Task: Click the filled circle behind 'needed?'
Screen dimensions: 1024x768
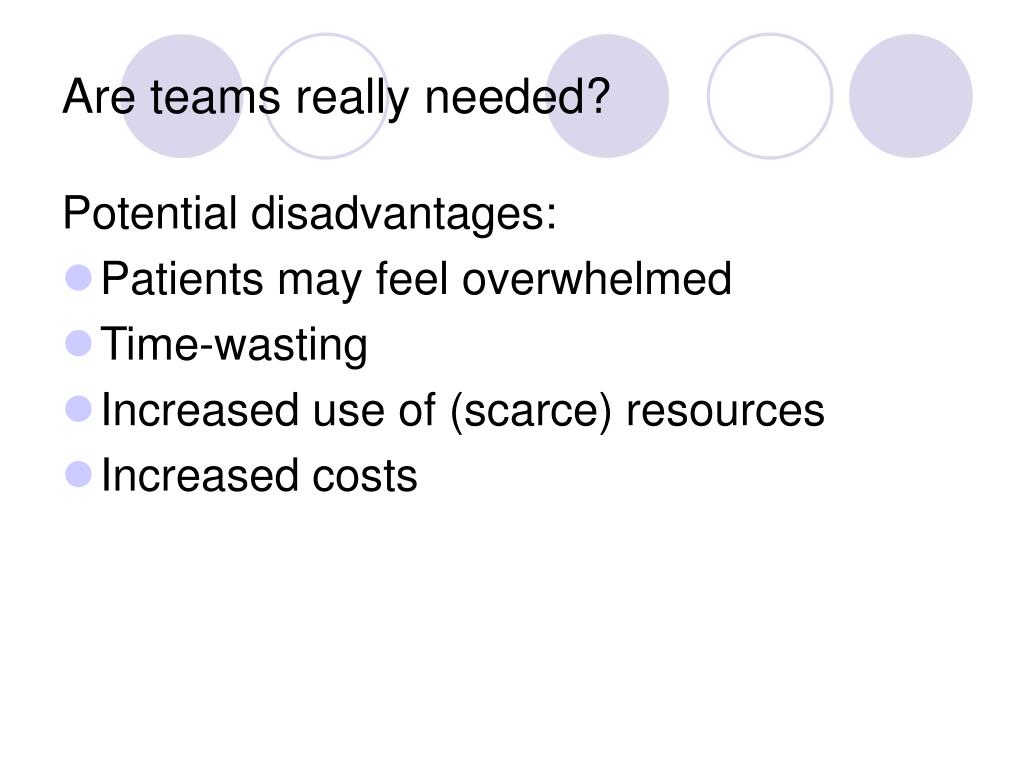Action: (x=607, y=96)
